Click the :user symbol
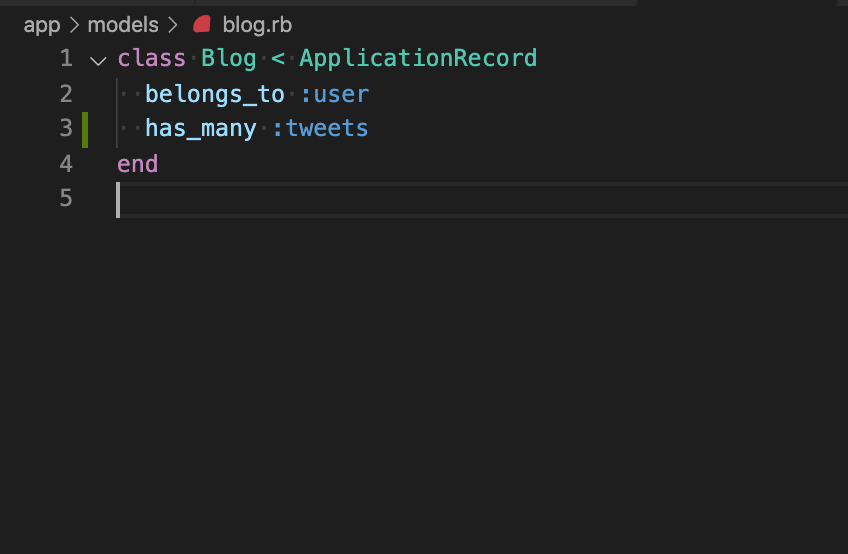Image resolution: width=848 pixels, height=554 pixels. click(x=334, y=95)
